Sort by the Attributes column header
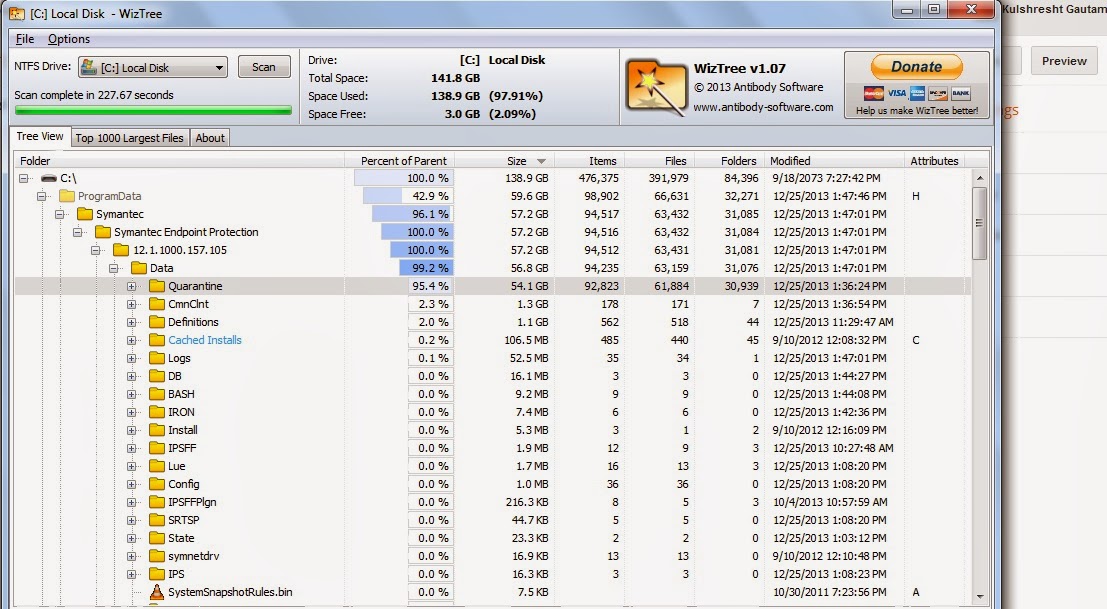 tap(933, 161)
